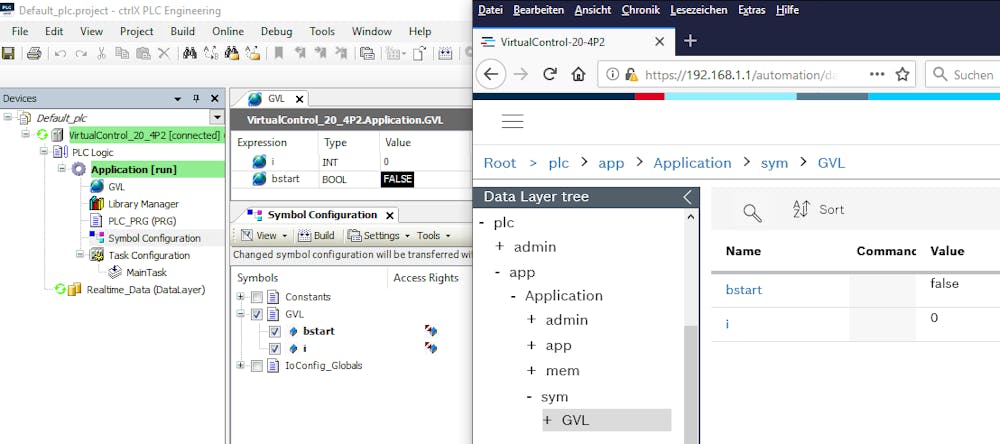Click the Build button in Symbol Configuration
Viewport: 1000px width, 444px height.
coord(318,236)
